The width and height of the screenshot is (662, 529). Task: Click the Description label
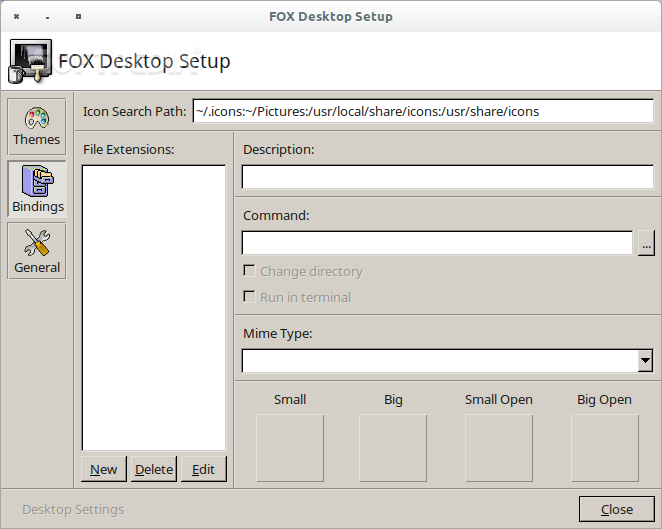coord(279,149)
